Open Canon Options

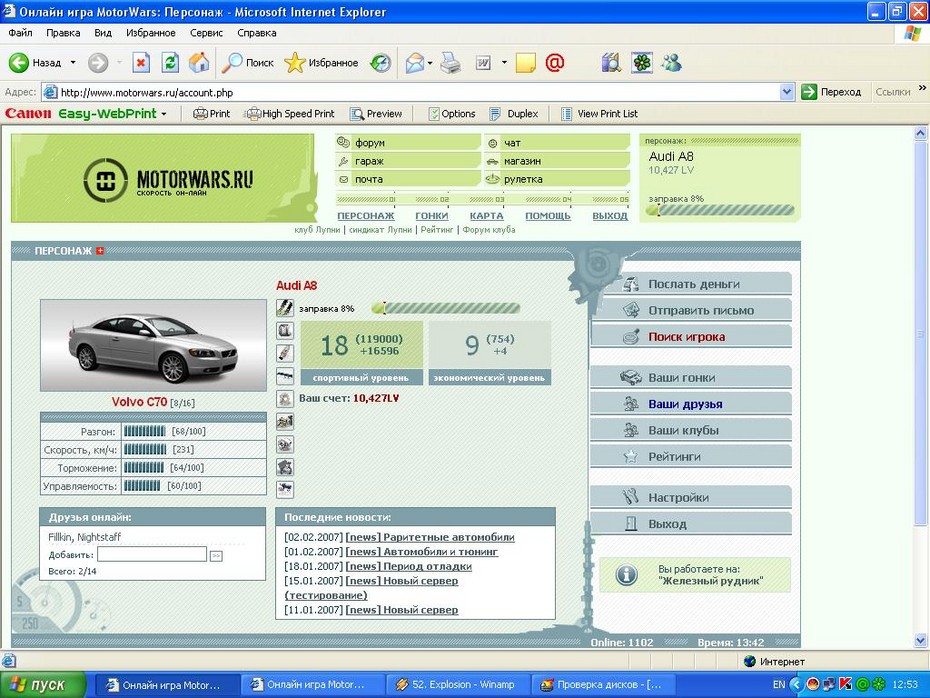[452, 113]
